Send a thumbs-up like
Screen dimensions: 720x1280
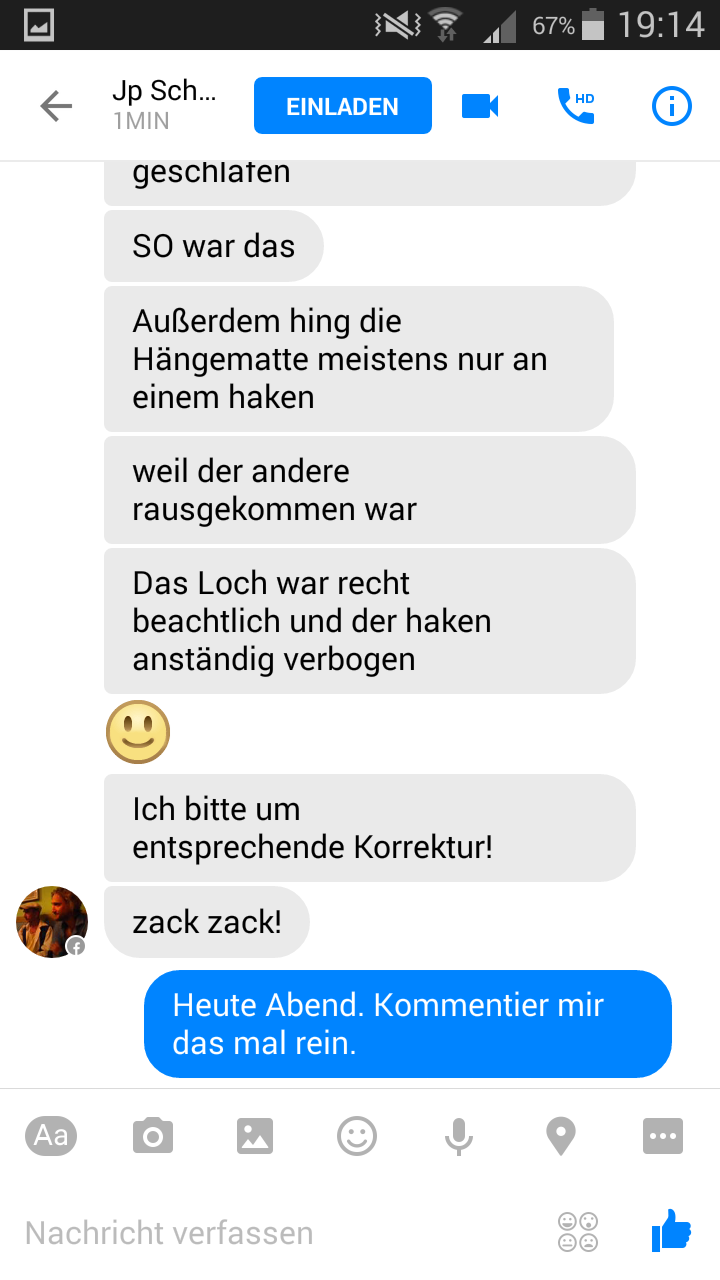pyautogui.click(x=671, y=1231)
